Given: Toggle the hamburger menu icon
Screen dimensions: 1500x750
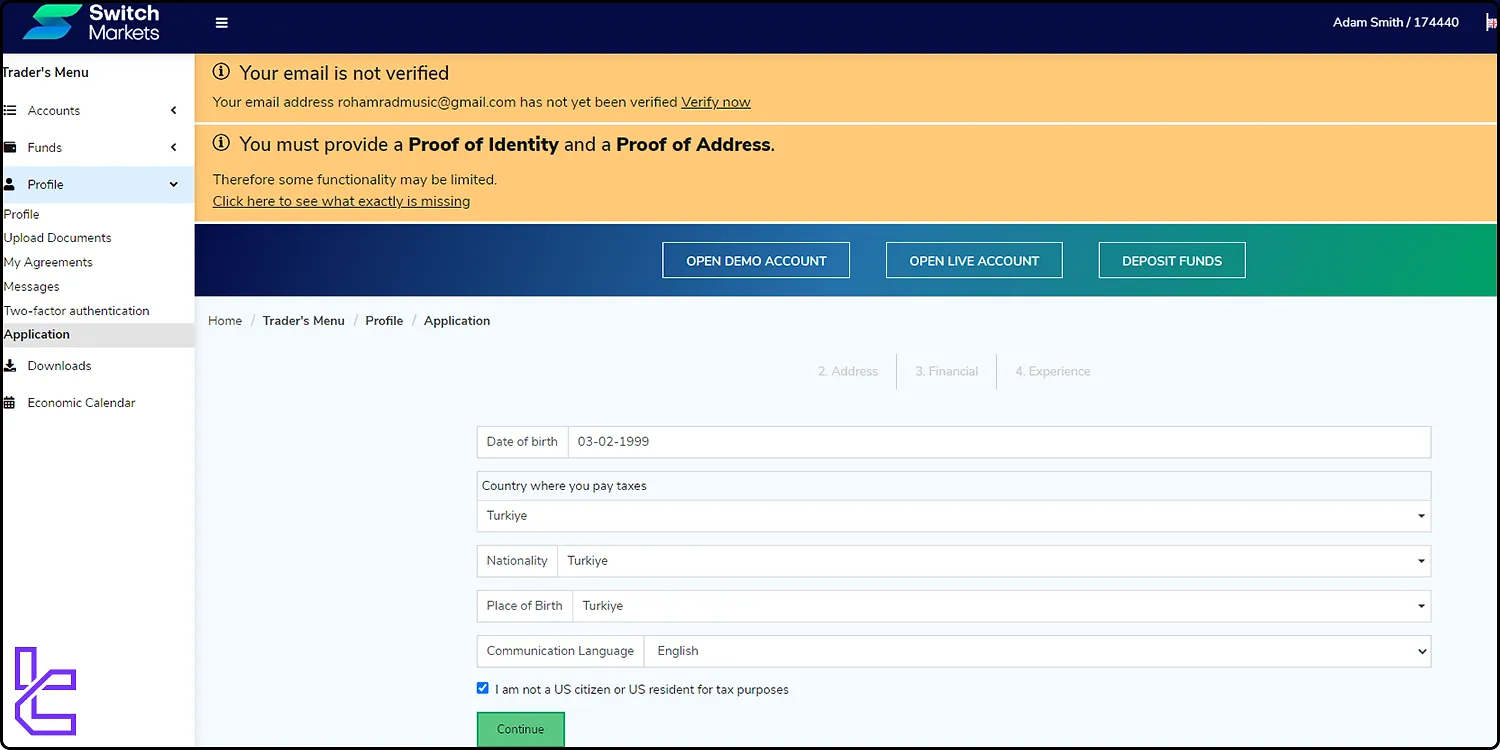Looking at the screenshot, I should [222, 23].
